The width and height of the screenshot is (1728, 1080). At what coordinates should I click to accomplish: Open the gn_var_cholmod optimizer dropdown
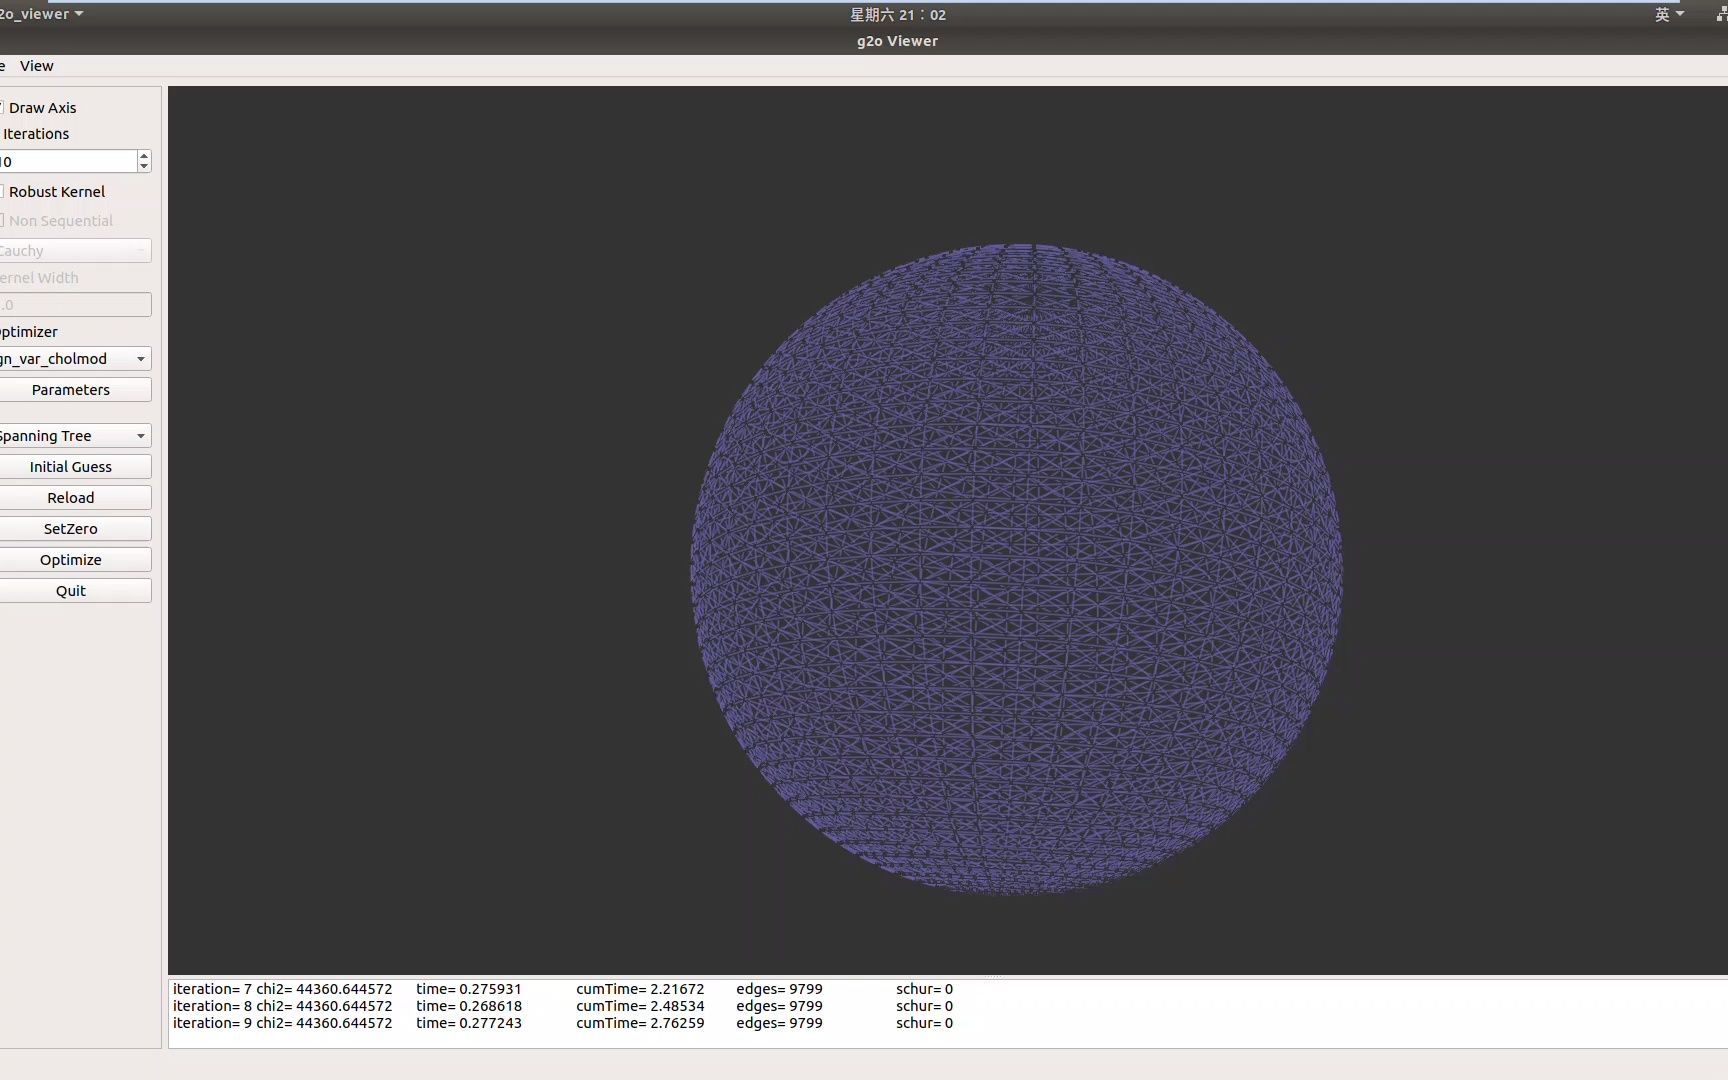click(x=75, y=359)
